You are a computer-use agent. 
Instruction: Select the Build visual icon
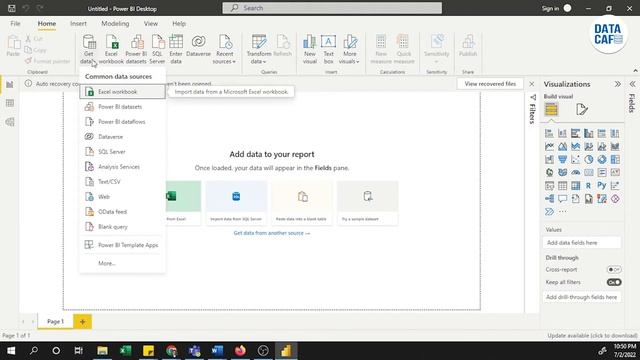551,109
